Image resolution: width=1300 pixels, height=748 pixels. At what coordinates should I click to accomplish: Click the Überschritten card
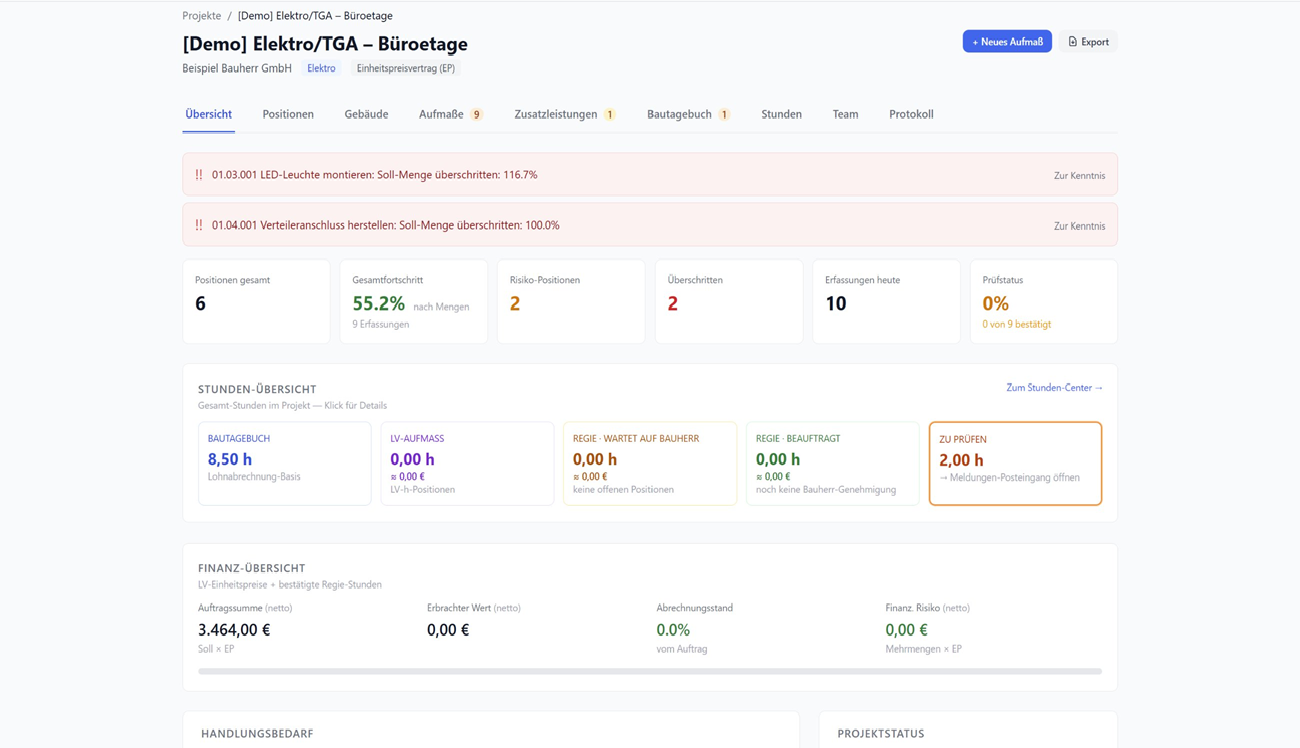pos(728,301)
